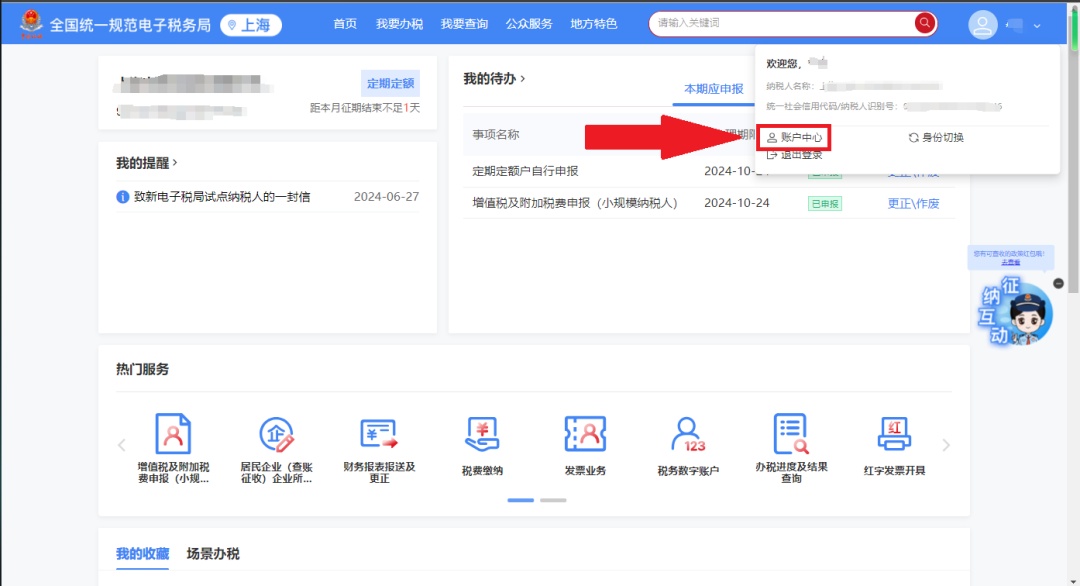Open 税务数字账户 icon
1080x586 pixels.
(688, 434)
